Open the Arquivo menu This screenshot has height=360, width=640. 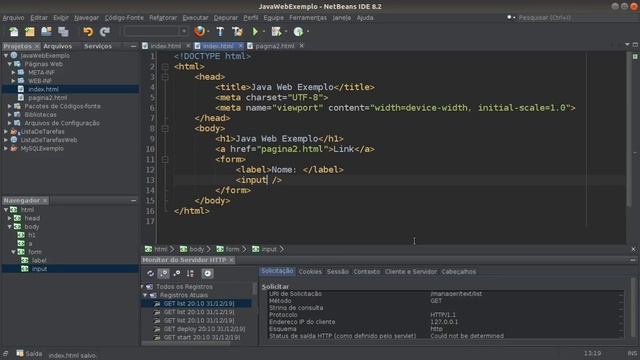[13, 18]
